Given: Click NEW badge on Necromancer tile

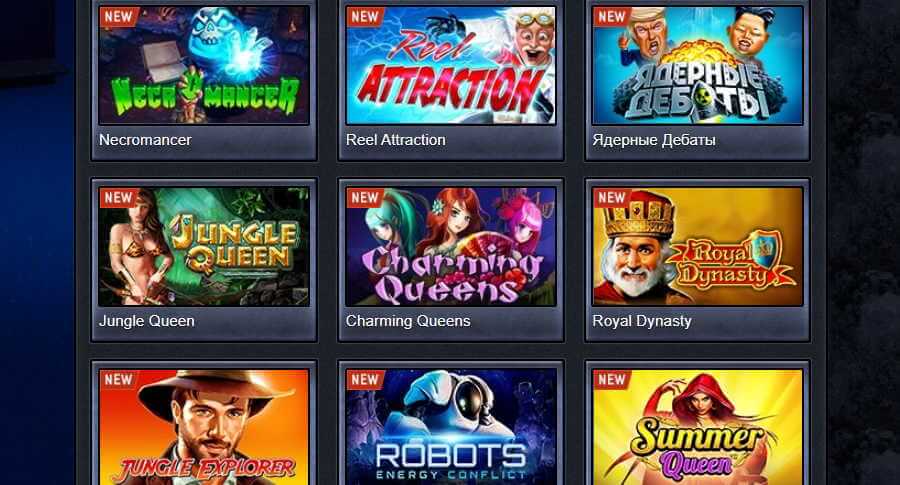Looking at the screenshot, I should point(118,17).
